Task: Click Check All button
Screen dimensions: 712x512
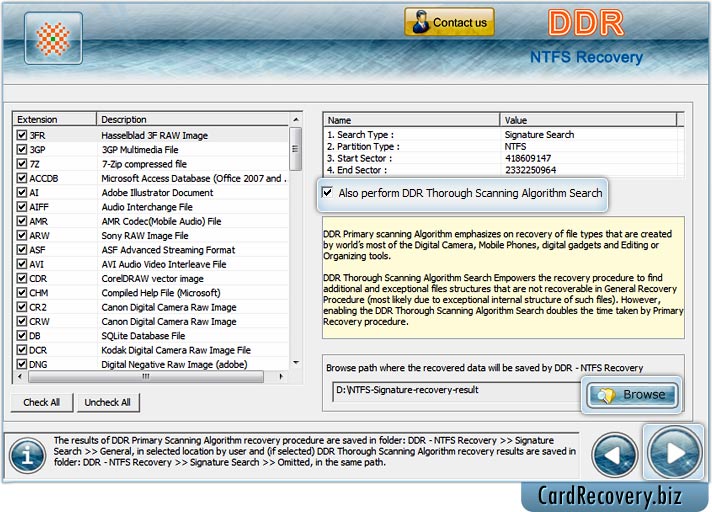Action: [x=42, y=402]
